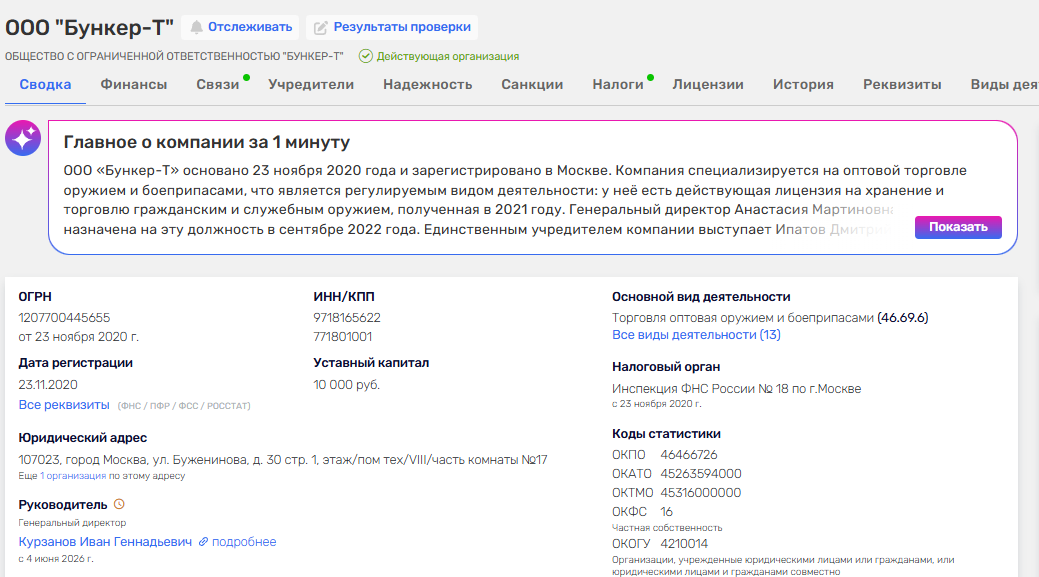Open the История tab
This screenshot has height=577, width=1039.
803,85
